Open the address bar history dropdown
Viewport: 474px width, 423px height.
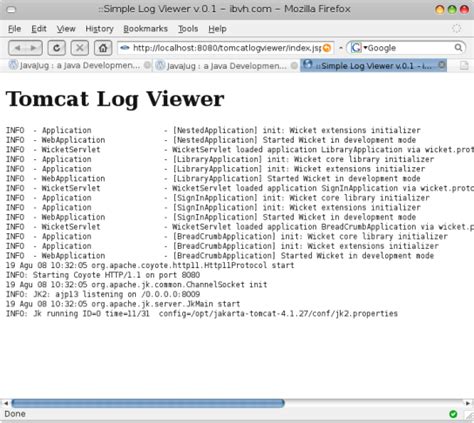341,48
